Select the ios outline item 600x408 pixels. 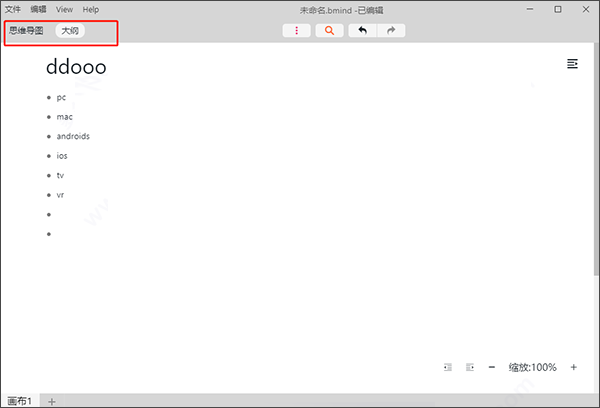coord(62,156)
